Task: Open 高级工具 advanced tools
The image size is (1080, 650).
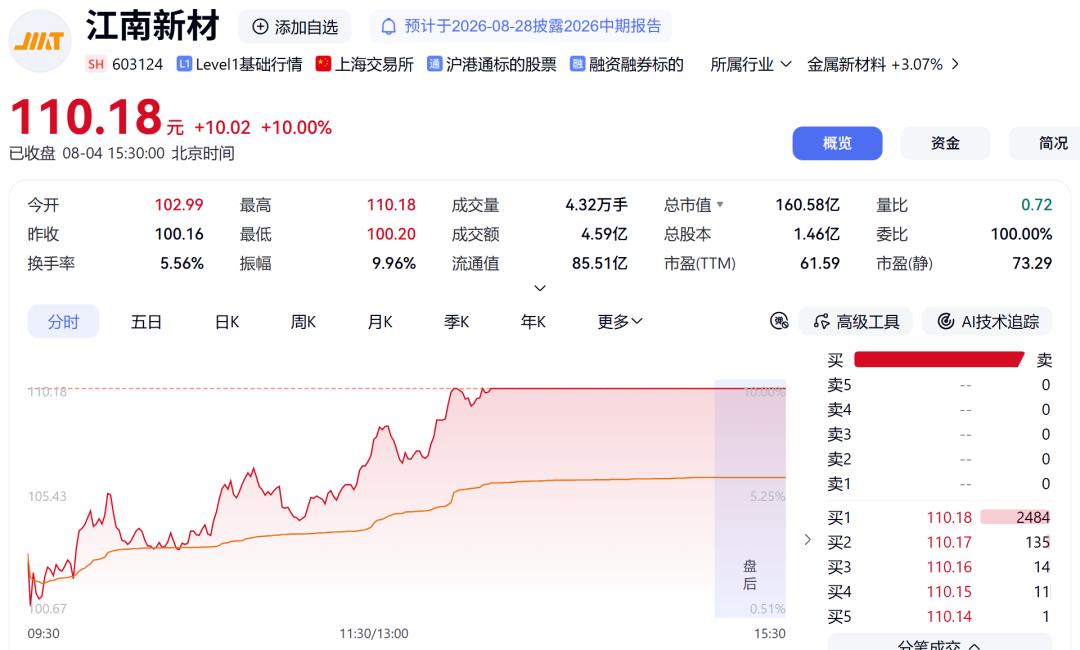Action: coord(855,322)
